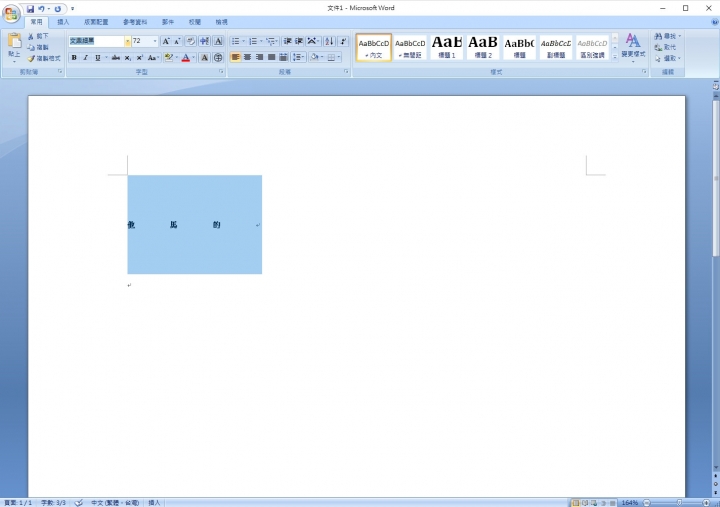Sort the selected text
Screen dimensions: 720x507
coord(329,41)
